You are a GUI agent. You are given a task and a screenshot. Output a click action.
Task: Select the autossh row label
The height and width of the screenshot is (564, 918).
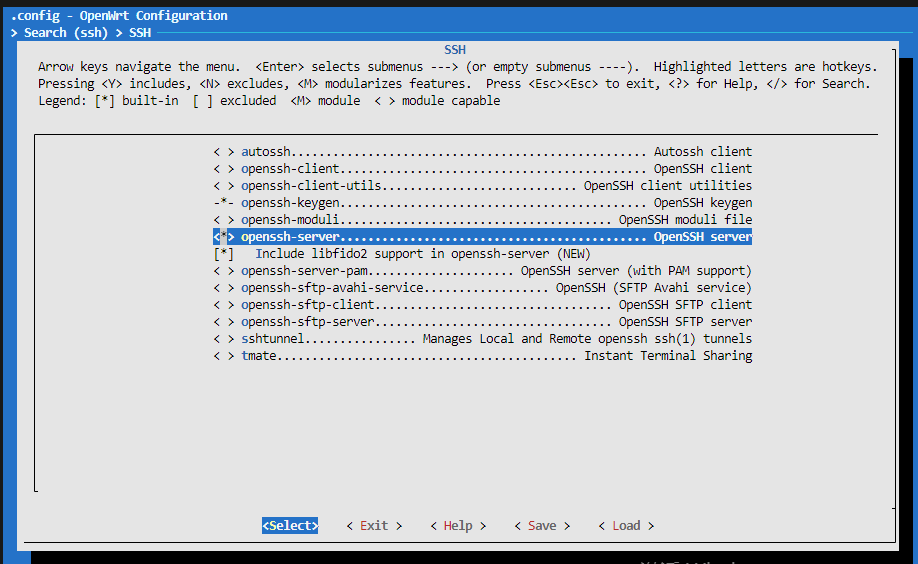coord(266,152)
